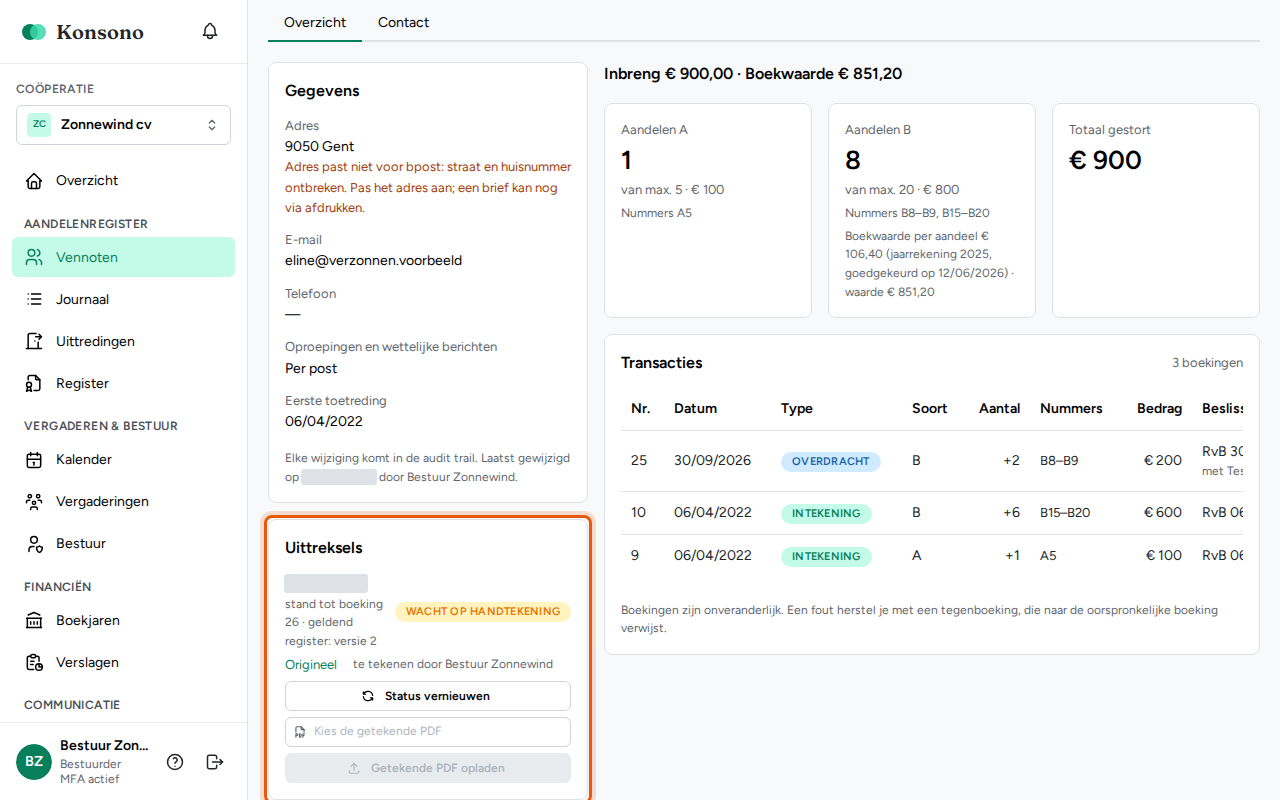Click the Bestuur person icon
Viewport: 1280px width, 800px height.
click(34, 544)
